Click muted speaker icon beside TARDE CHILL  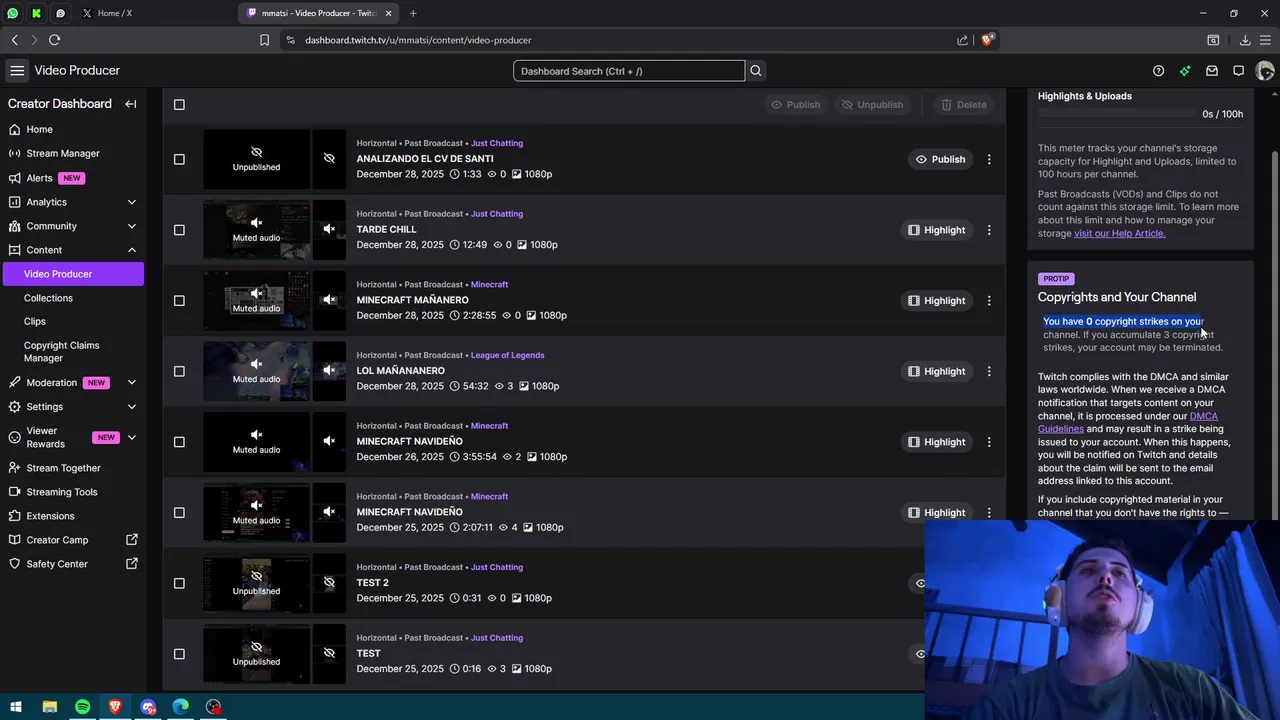329,229
